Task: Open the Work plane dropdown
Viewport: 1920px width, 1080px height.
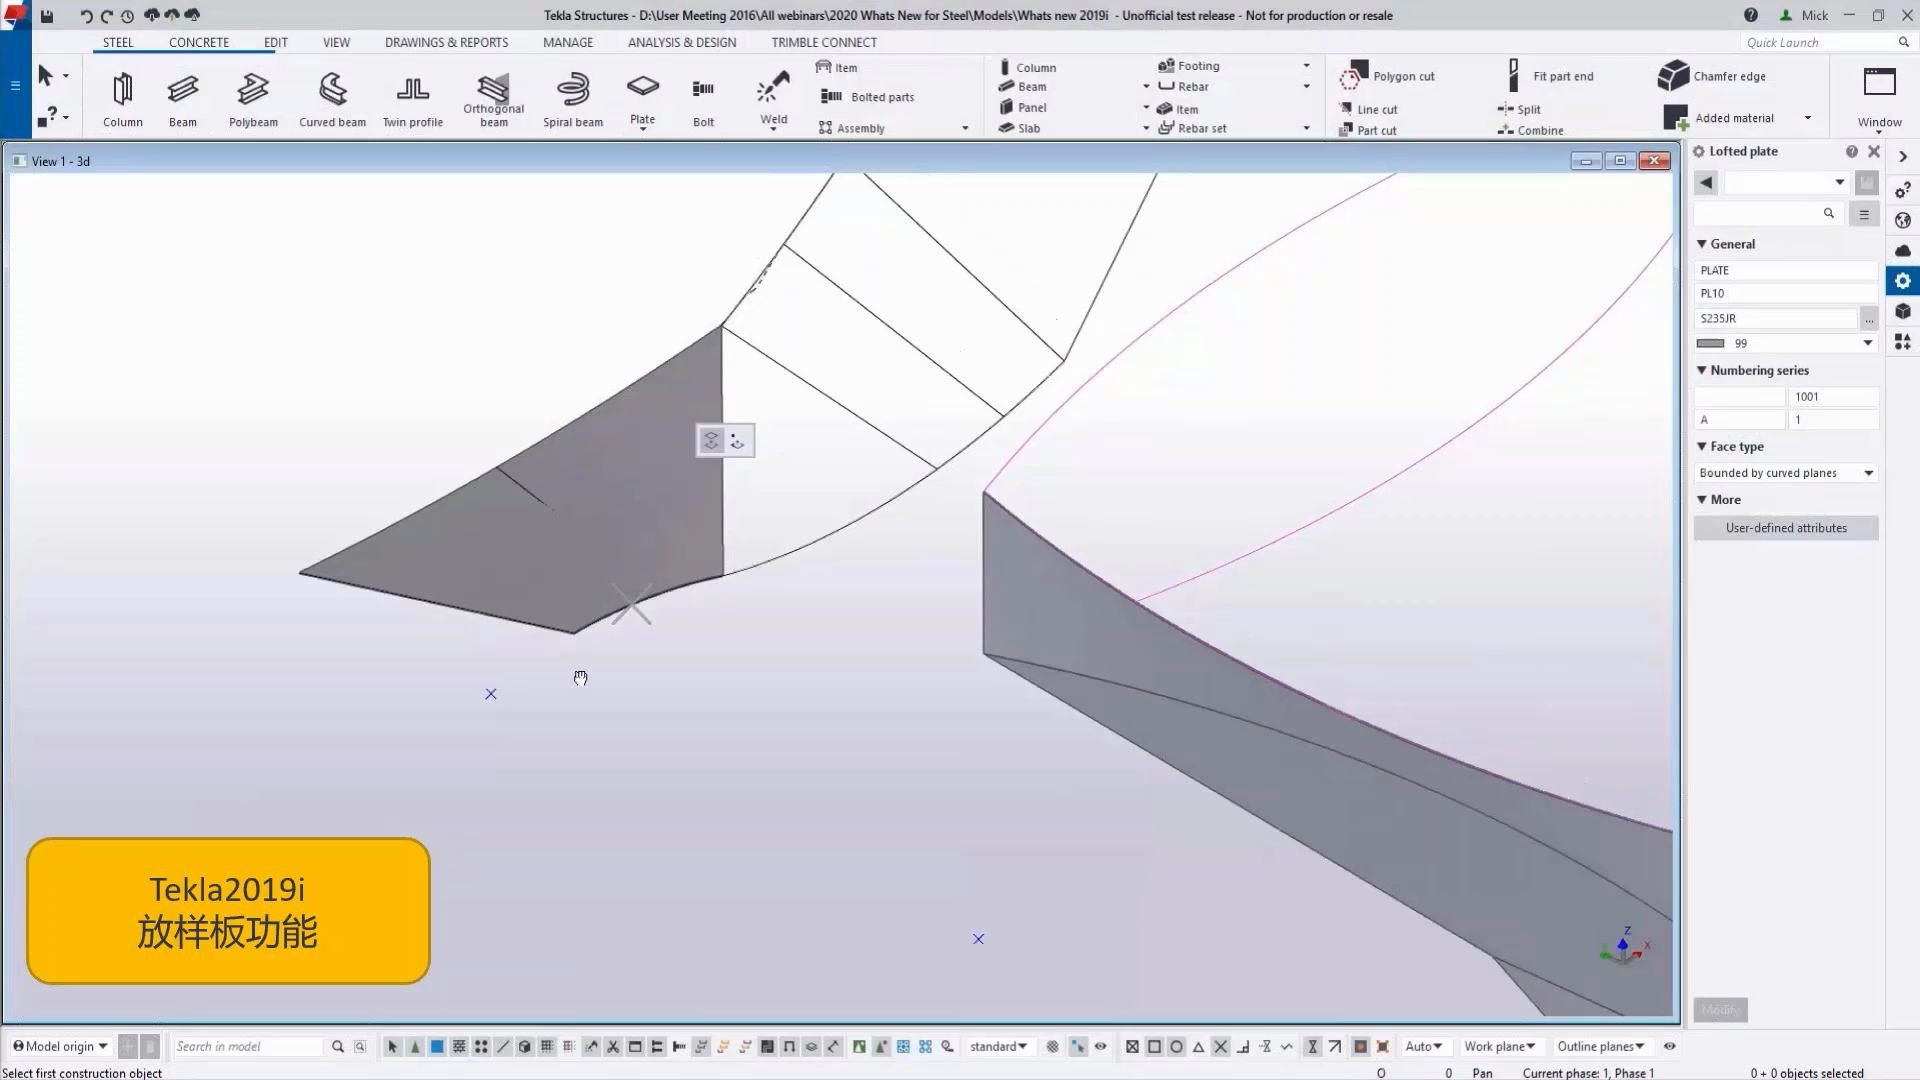Action: [x=1499, y=1046]
